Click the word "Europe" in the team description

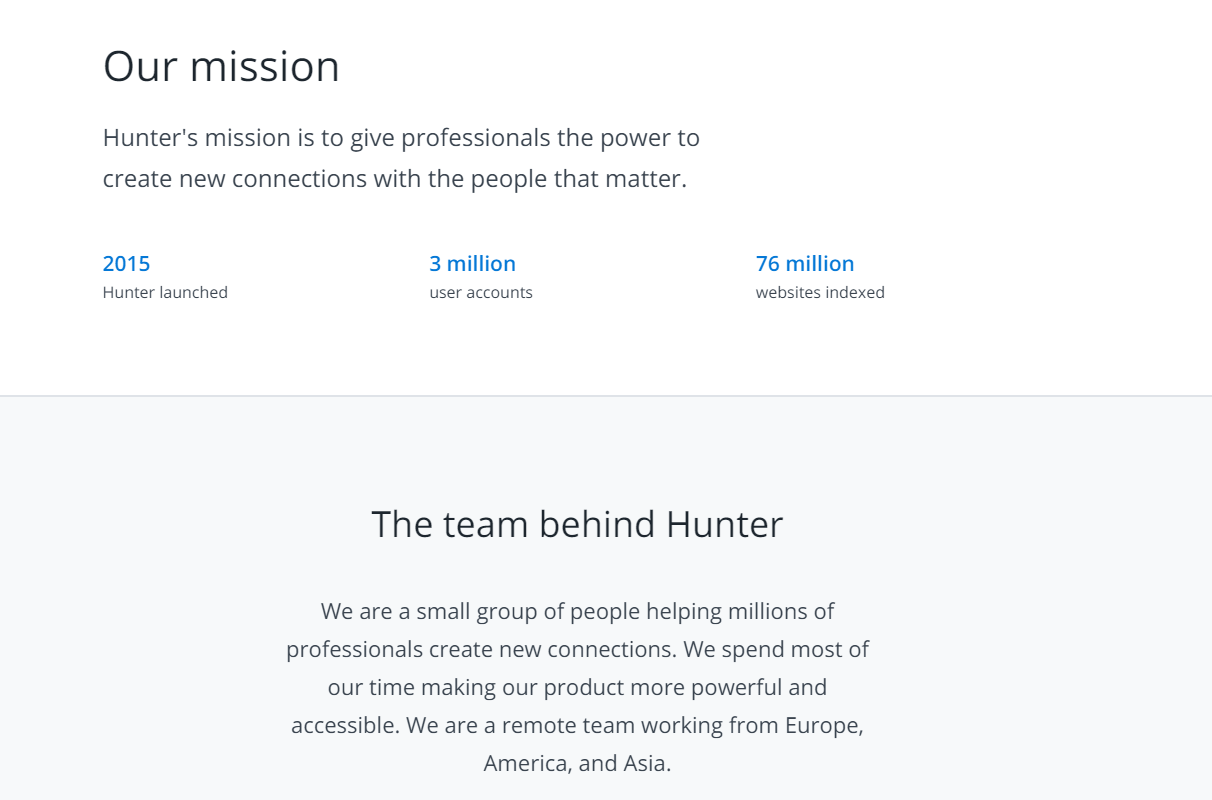tap(823, 725)
